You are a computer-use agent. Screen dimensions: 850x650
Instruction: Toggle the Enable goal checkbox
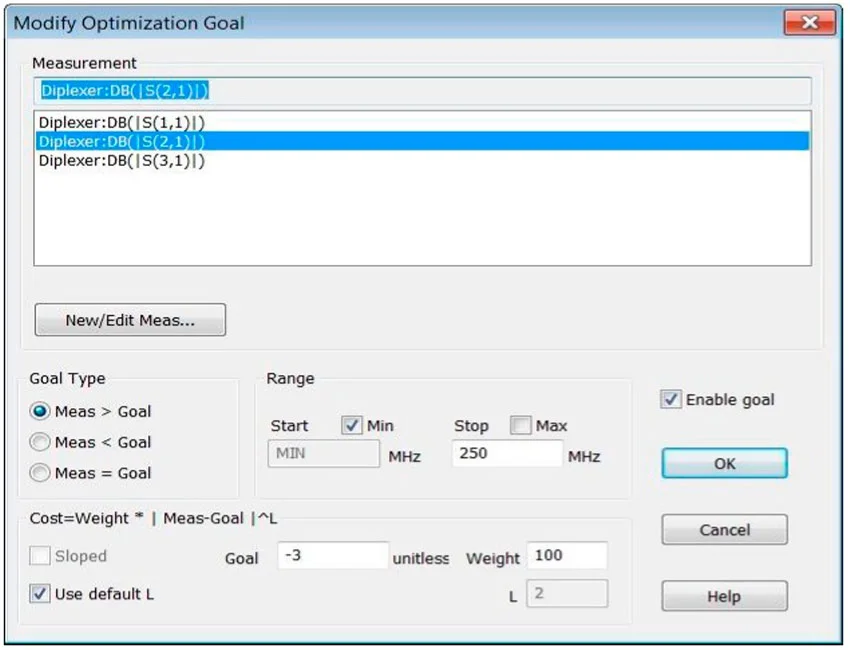point(671,400)
